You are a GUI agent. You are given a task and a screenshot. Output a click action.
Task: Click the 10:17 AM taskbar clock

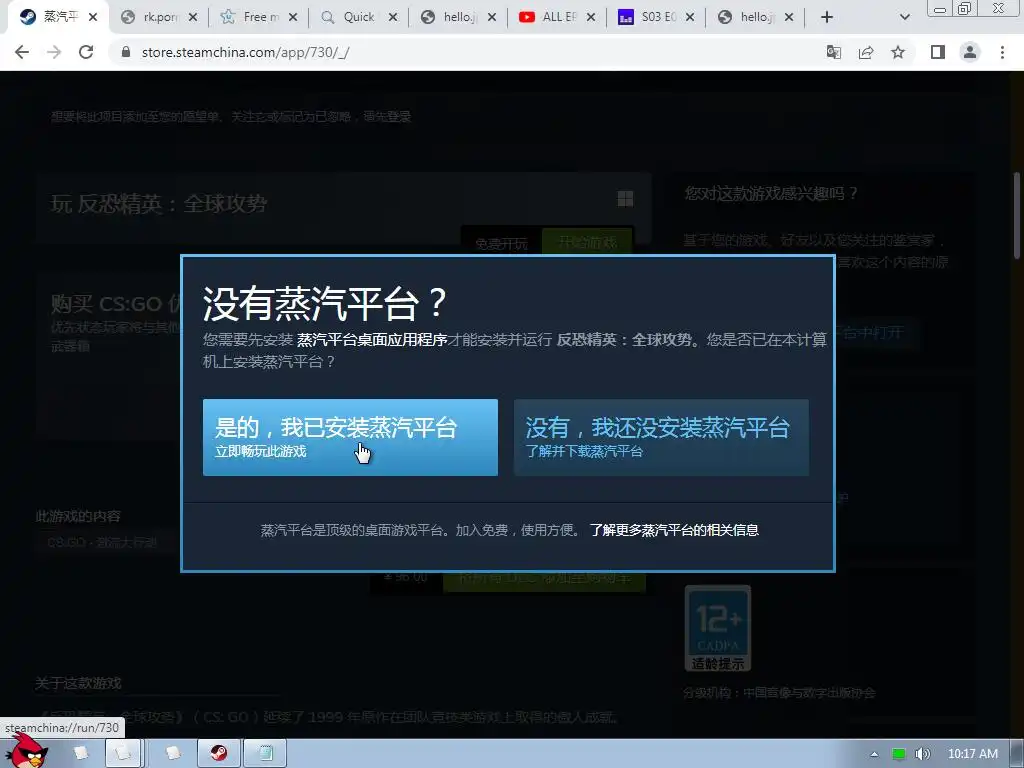click(972, 754)
